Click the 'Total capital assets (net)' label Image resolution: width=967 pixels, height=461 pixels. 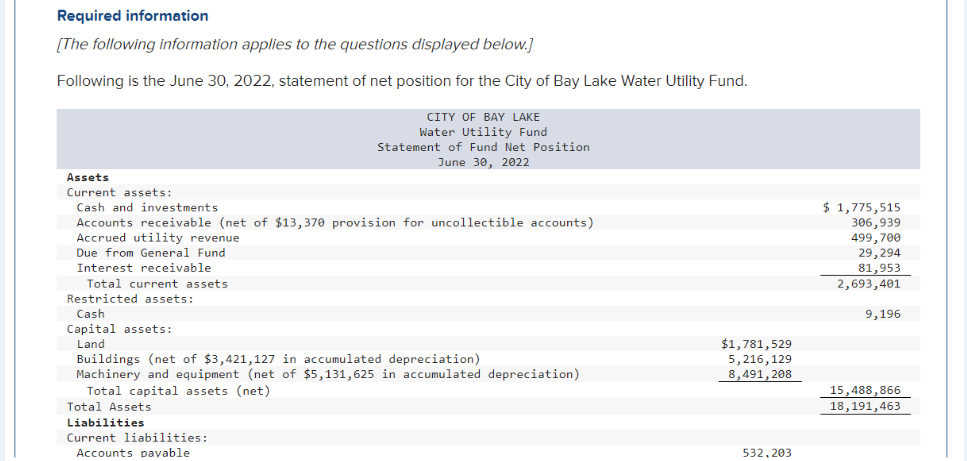tap(179, 391)
